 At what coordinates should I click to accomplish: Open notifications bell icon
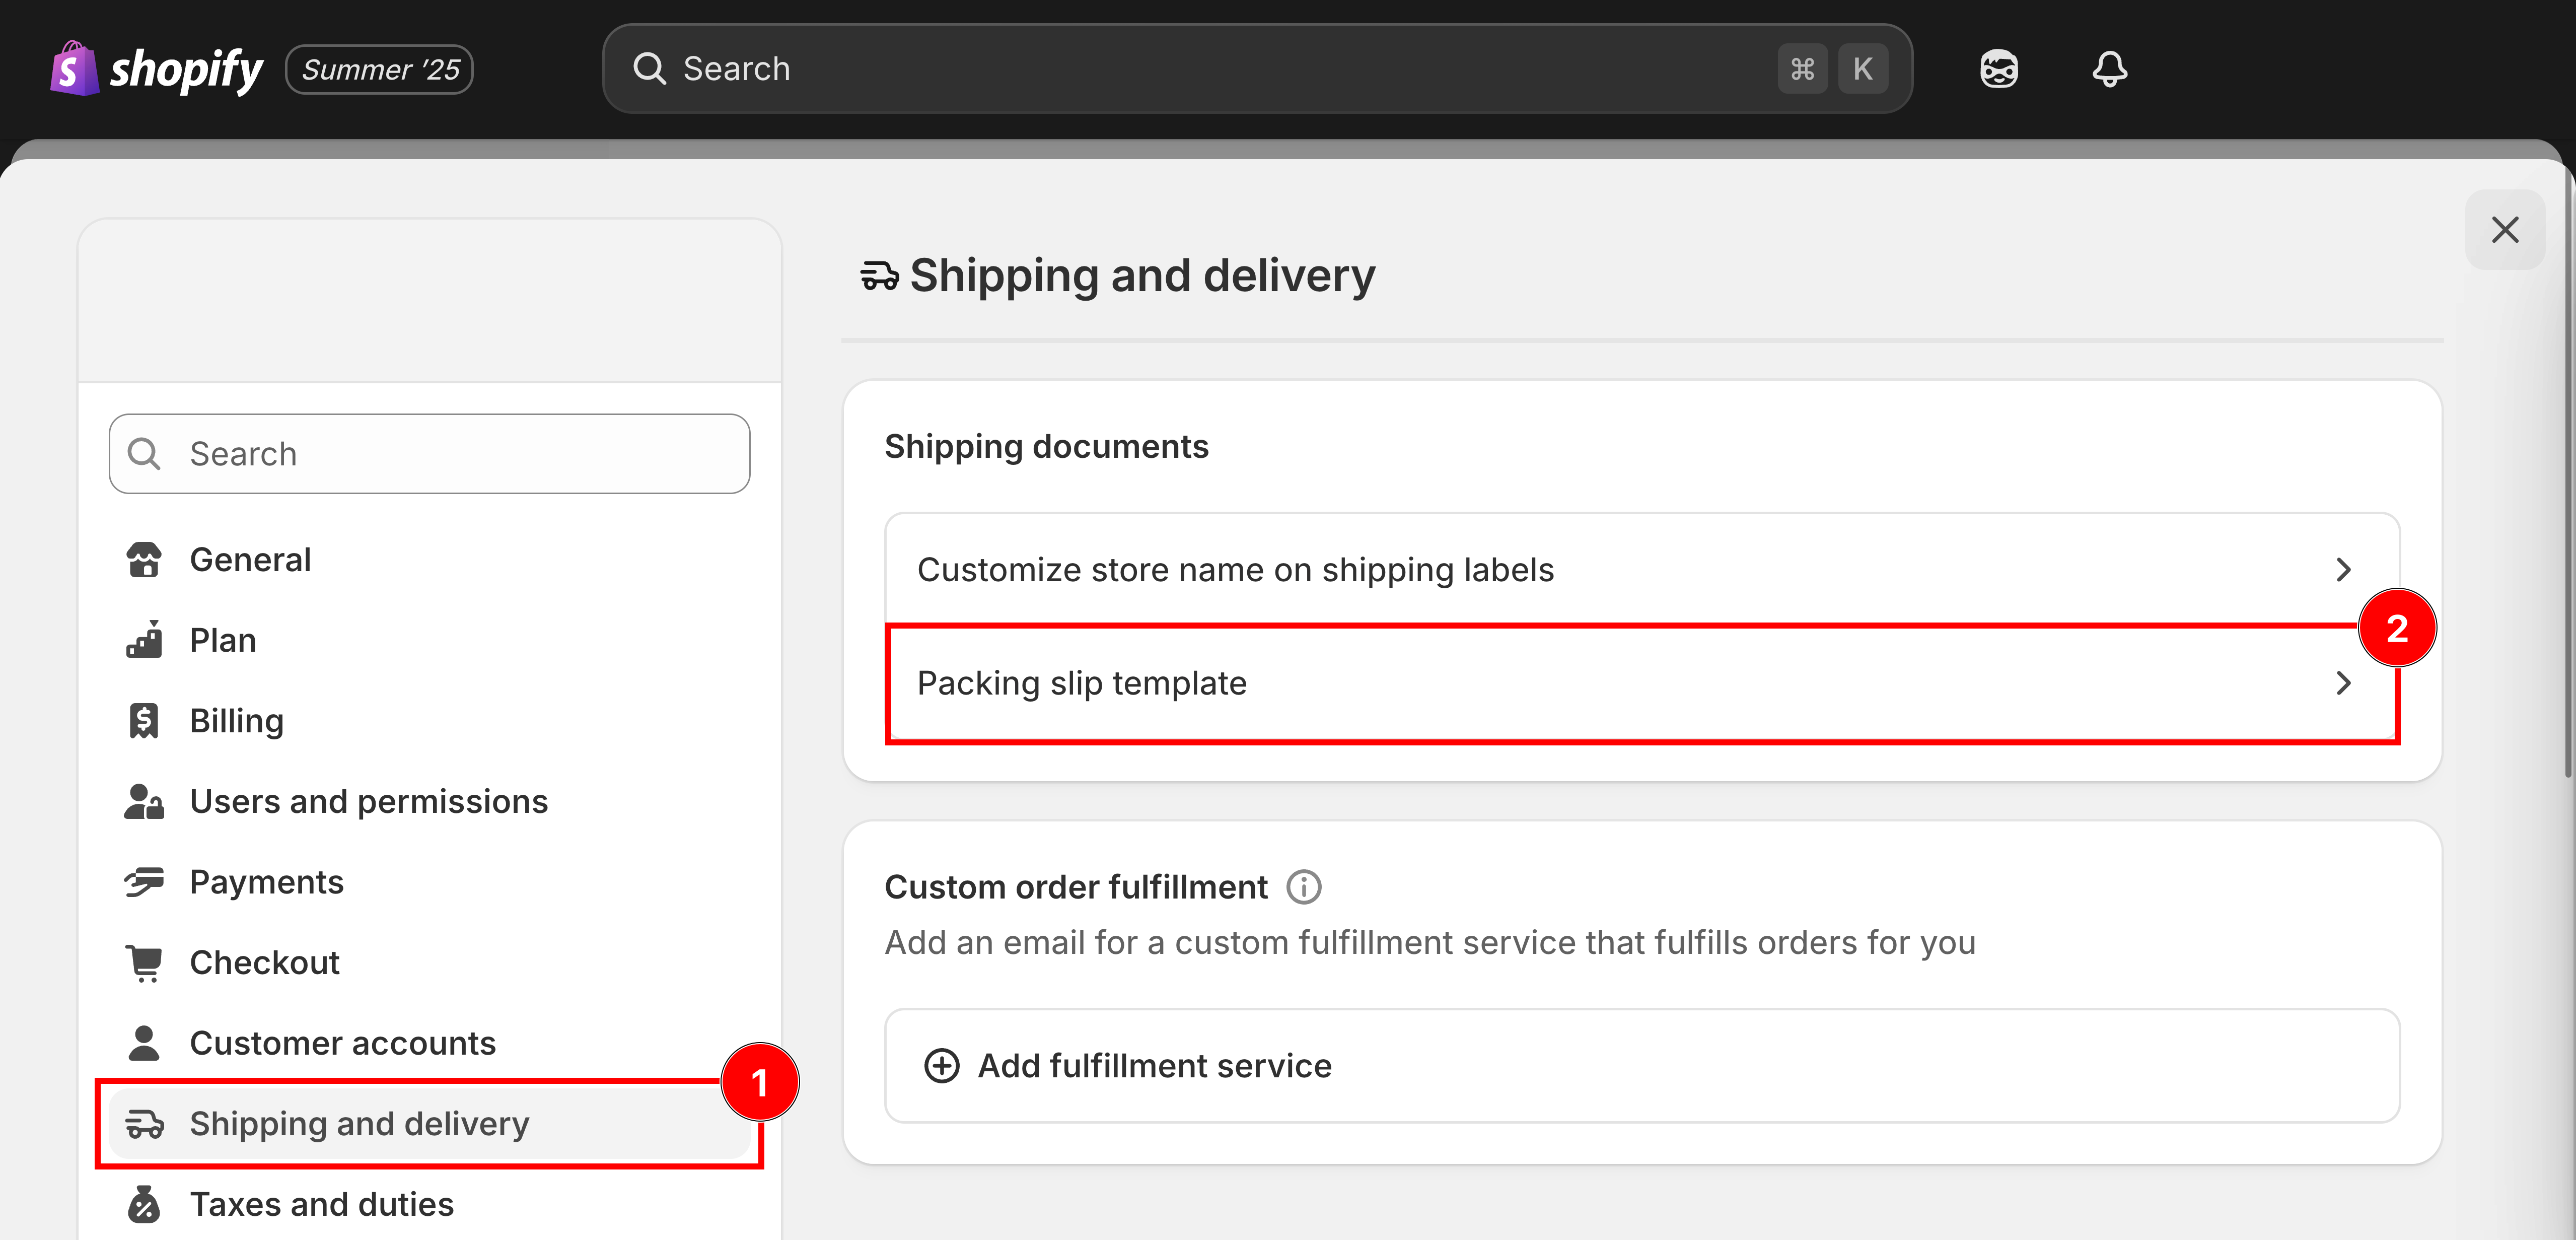pyautogui.click(x=2110, y=69)
